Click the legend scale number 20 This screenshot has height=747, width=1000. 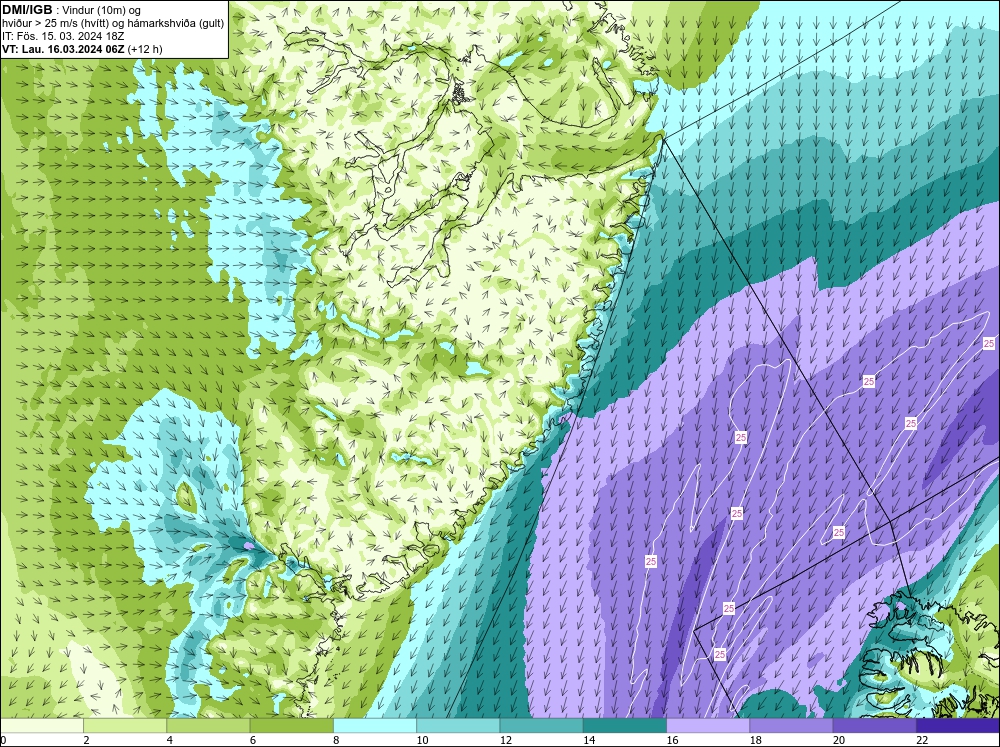point(839,740)
